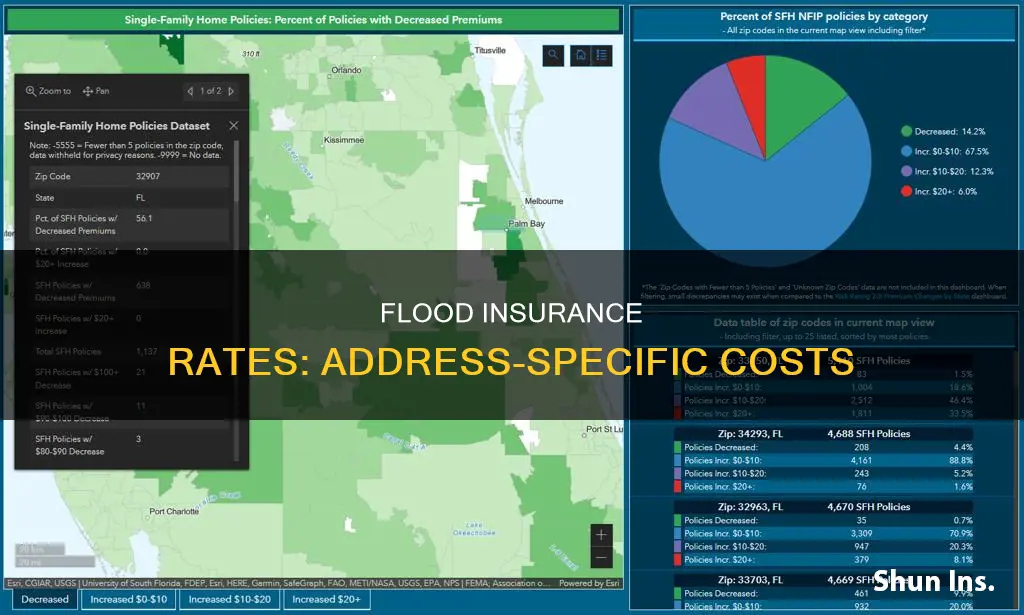Screen dimensions: 1024x615
Task: Click the Orlando label on the map
Action: [x=346, y=71]
